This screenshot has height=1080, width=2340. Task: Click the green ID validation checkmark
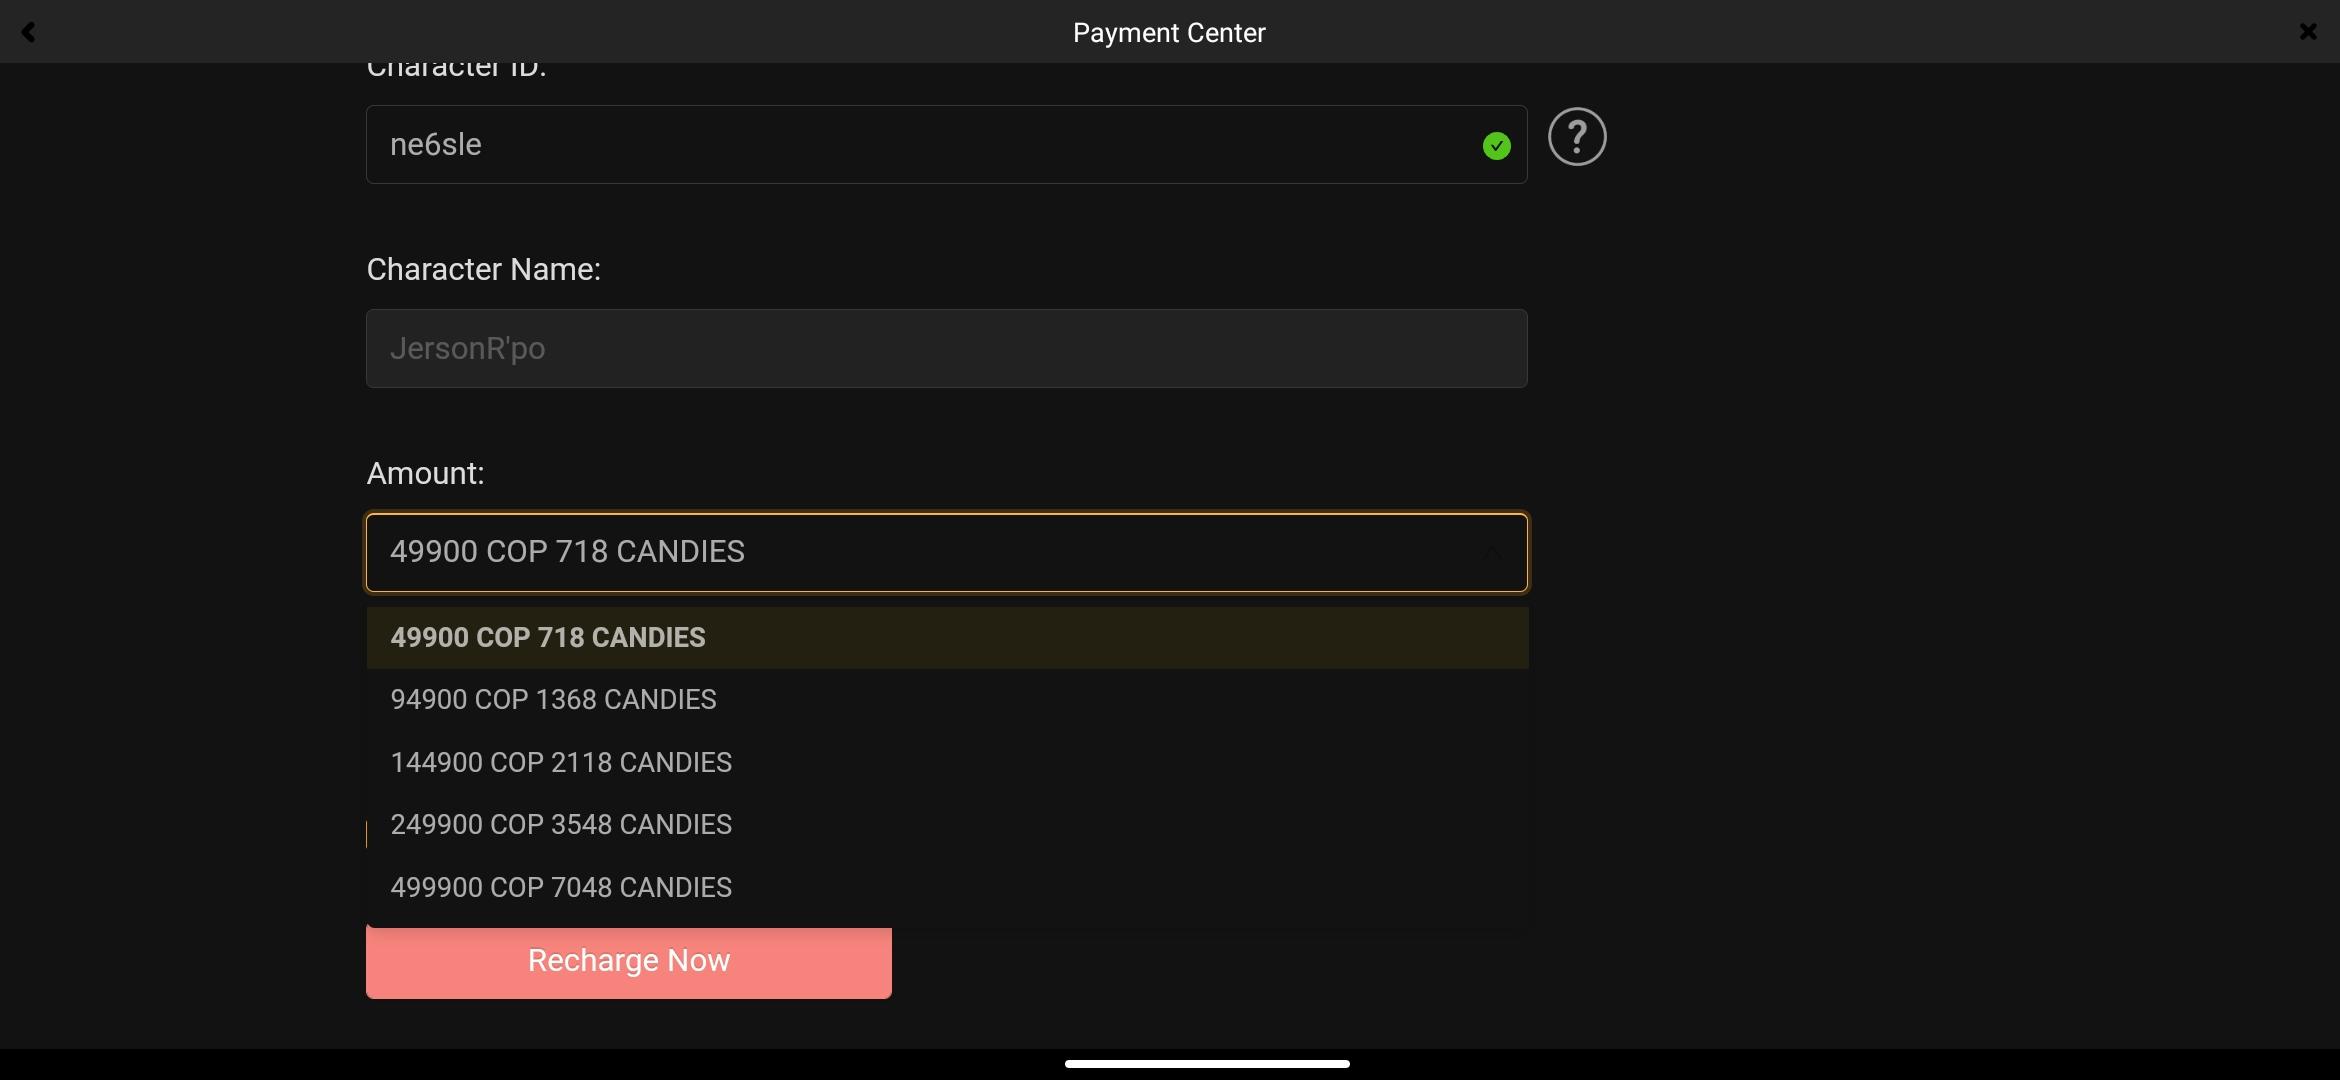(x=1496, y=146)
